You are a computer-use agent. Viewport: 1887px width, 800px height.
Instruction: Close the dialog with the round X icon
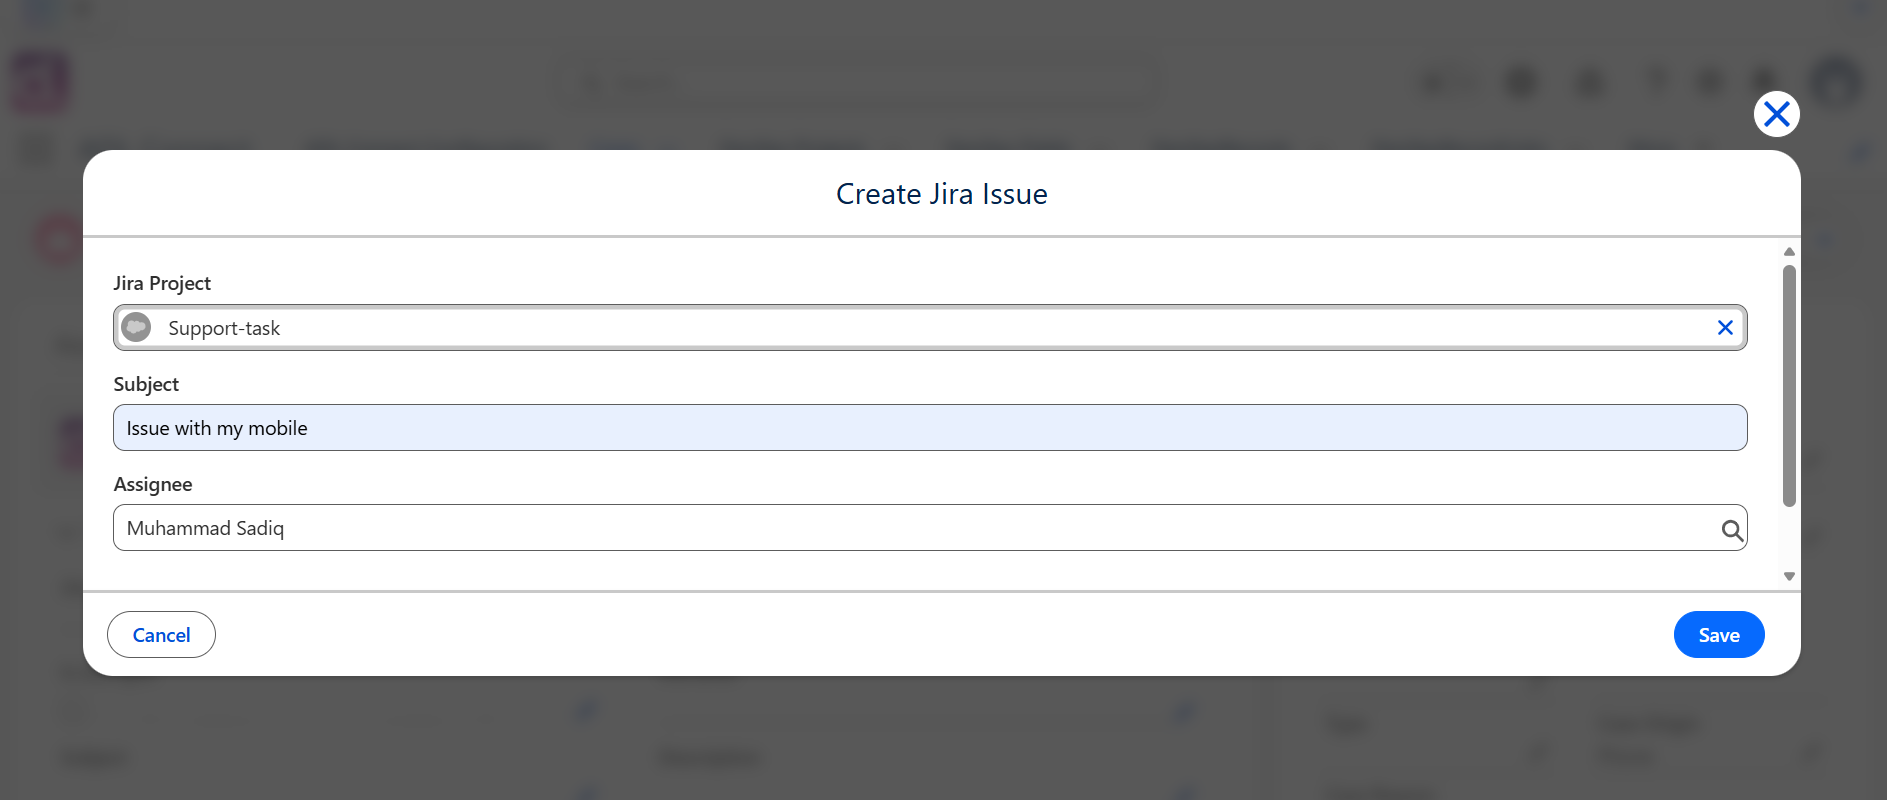(1777, 114)
